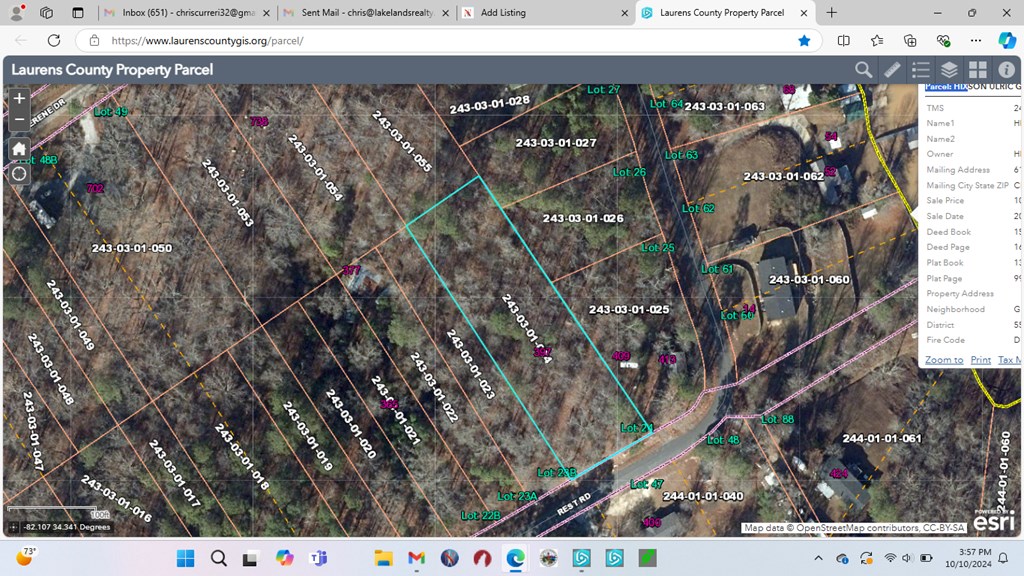The image size is (1024, 576).
Task: Open the map search tool
Action: pos(863,70)
